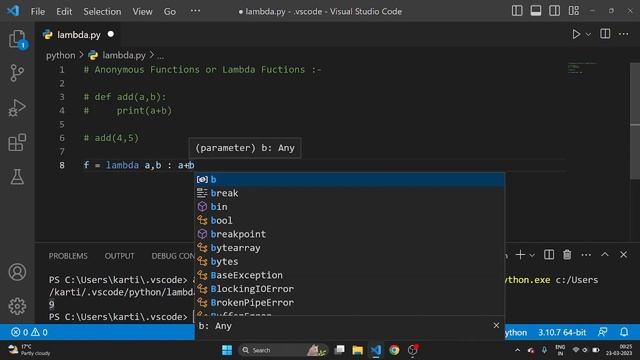Choose 'BlockingIOError' from suggestions
This screenshot has height=360, width=640.
tap(349, 289)
